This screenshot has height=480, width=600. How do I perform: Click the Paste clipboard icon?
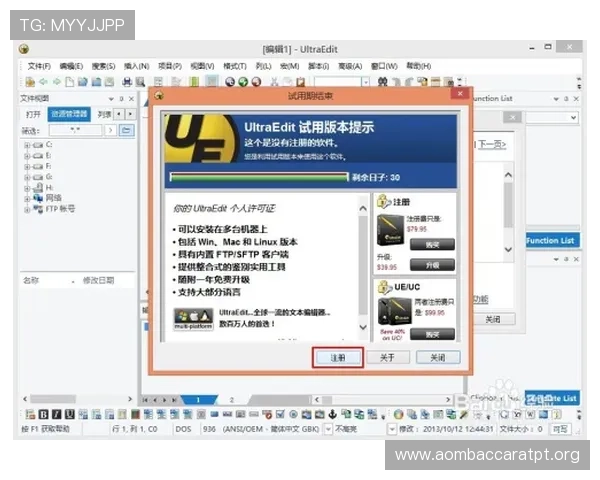[301, 82]
